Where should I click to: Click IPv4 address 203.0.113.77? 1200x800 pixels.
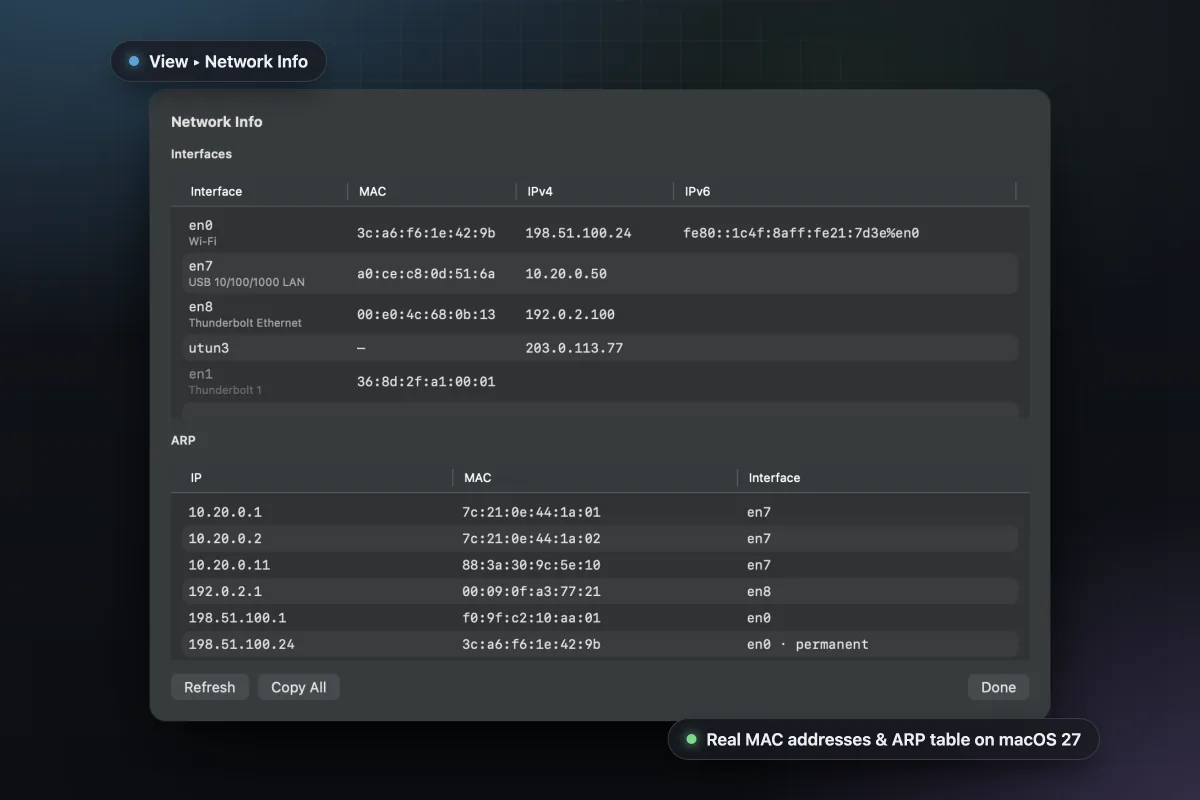point(574,348)
